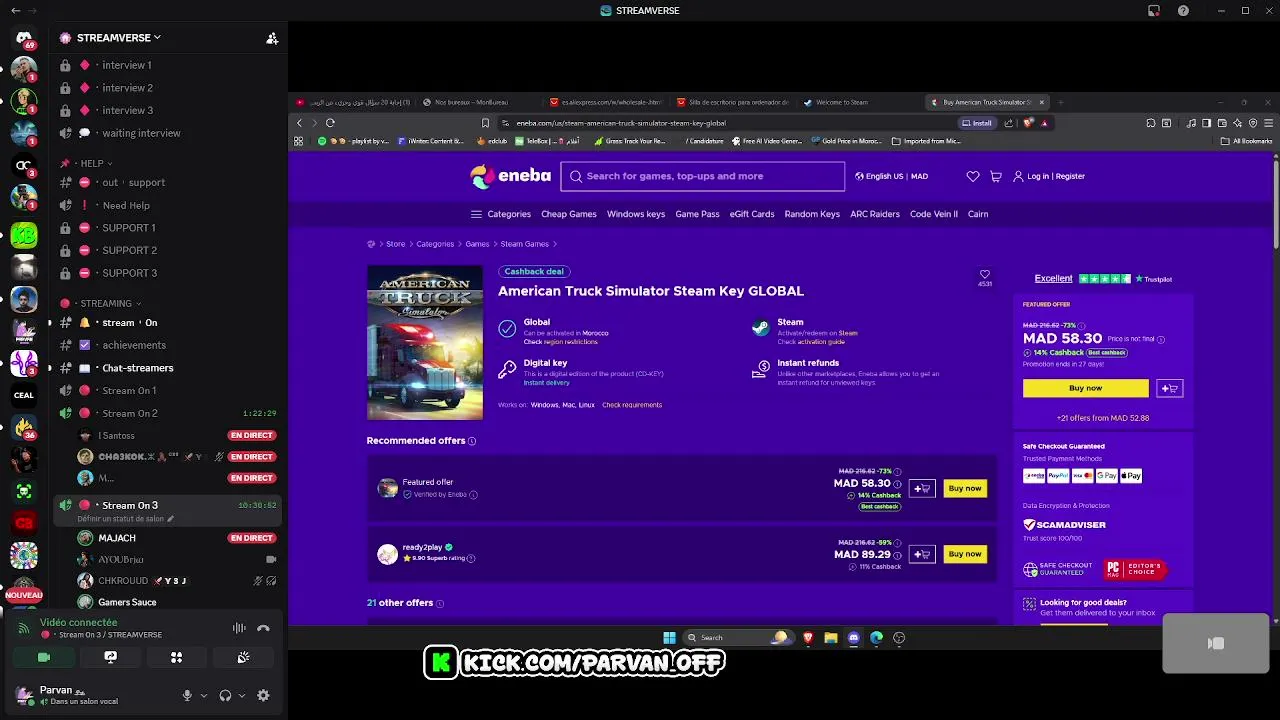Toggle the Discord camera button

coord(44,657)
